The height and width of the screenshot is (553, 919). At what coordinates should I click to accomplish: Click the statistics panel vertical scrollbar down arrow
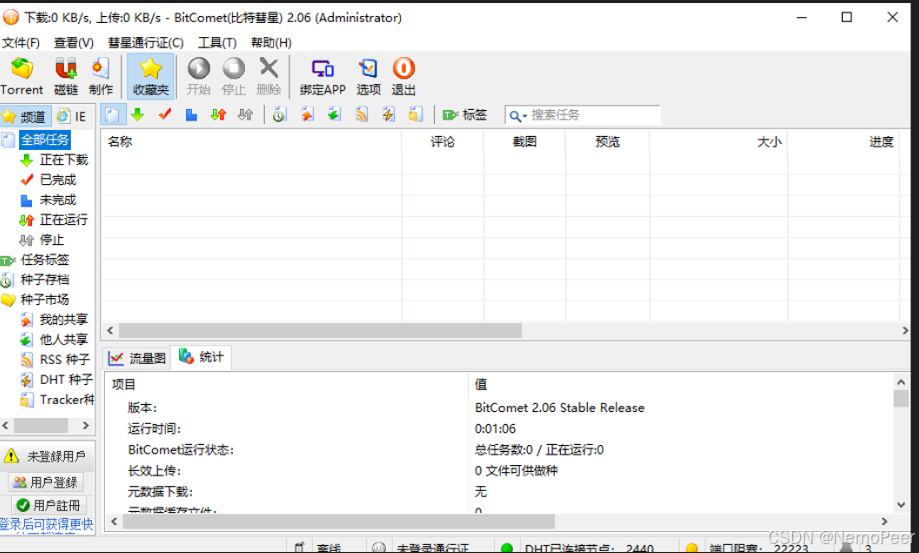click(x=901, y=504)
